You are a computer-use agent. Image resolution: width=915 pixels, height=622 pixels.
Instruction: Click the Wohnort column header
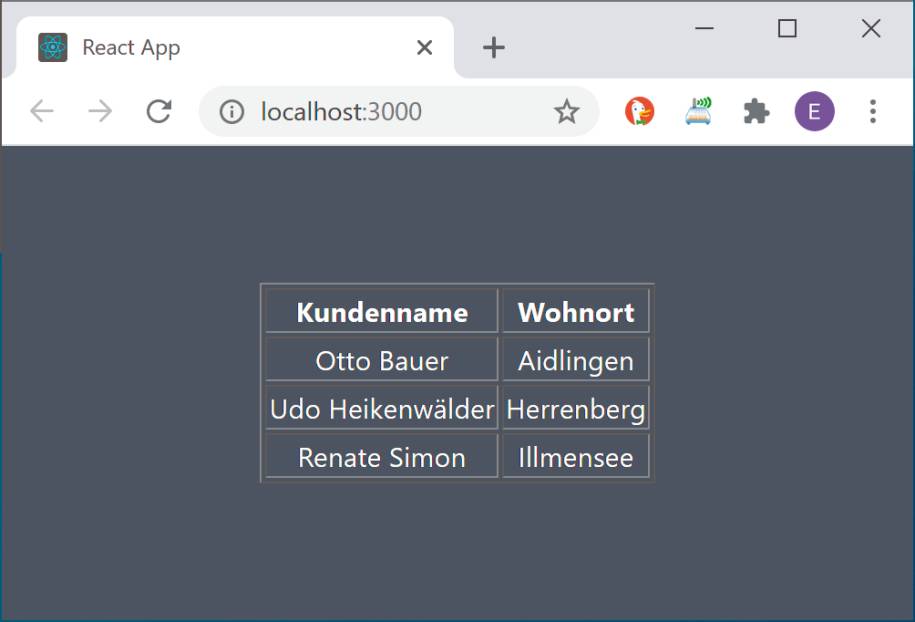click(x=575, y=311)
